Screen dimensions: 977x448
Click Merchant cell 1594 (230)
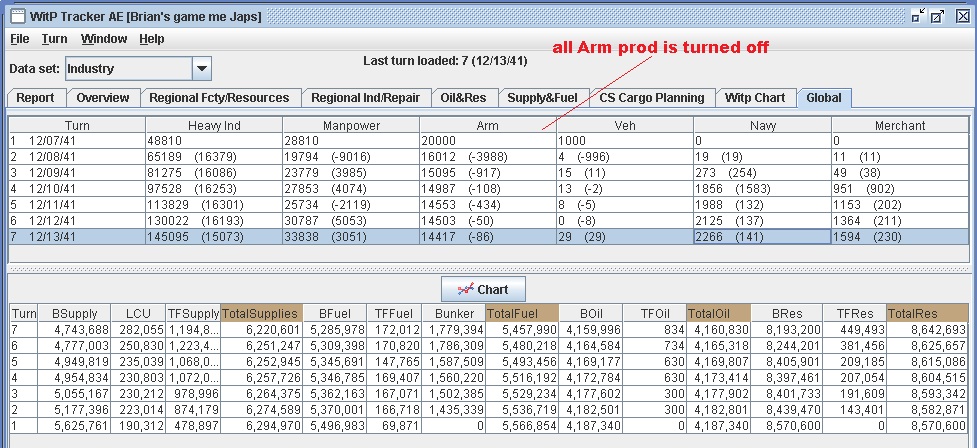(x=900, y=237)
